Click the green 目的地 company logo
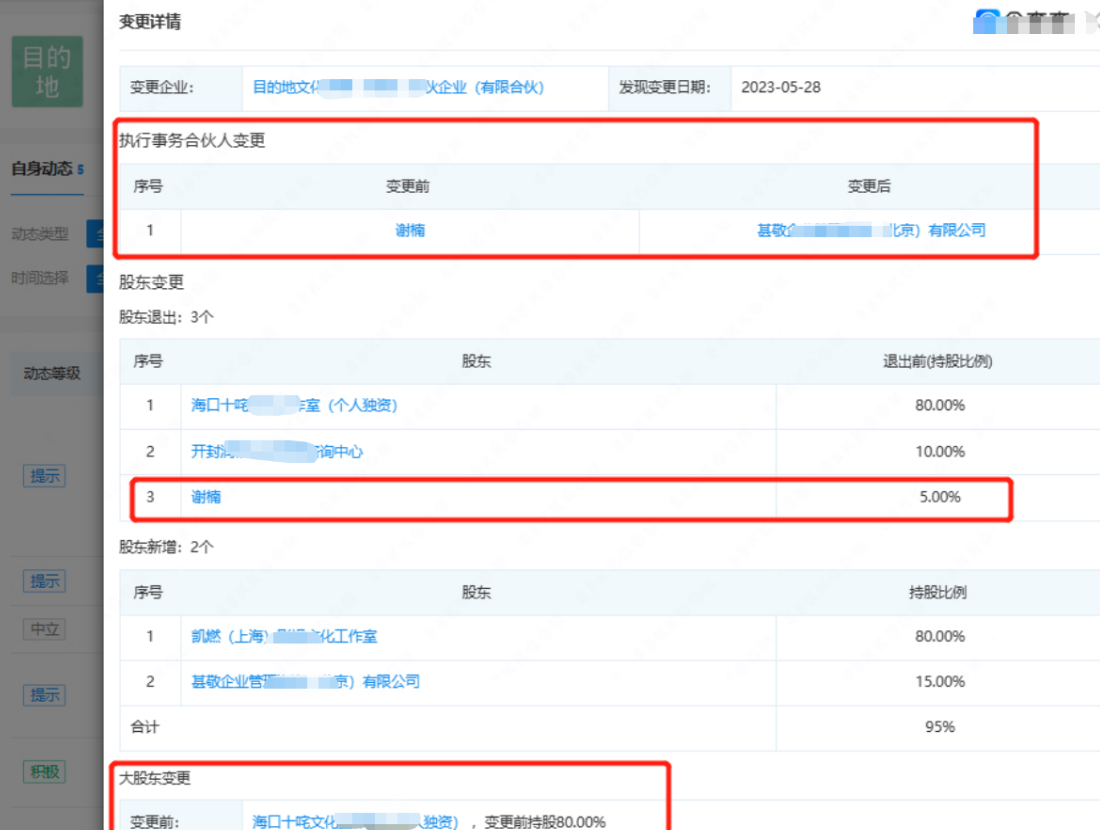 click(46, 70)
